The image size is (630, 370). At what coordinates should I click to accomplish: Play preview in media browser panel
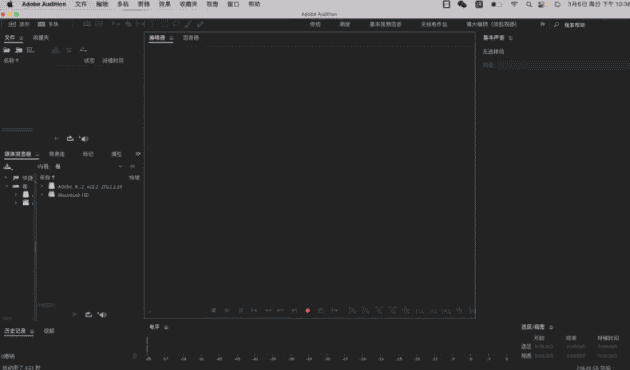point(74,315)
